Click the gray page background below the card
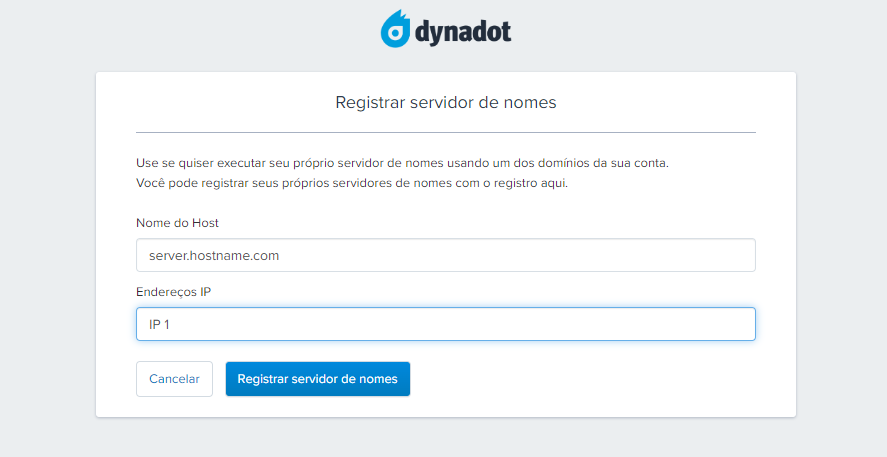The image size is (887, 457). pyautogui.click(x=446, y=438)
